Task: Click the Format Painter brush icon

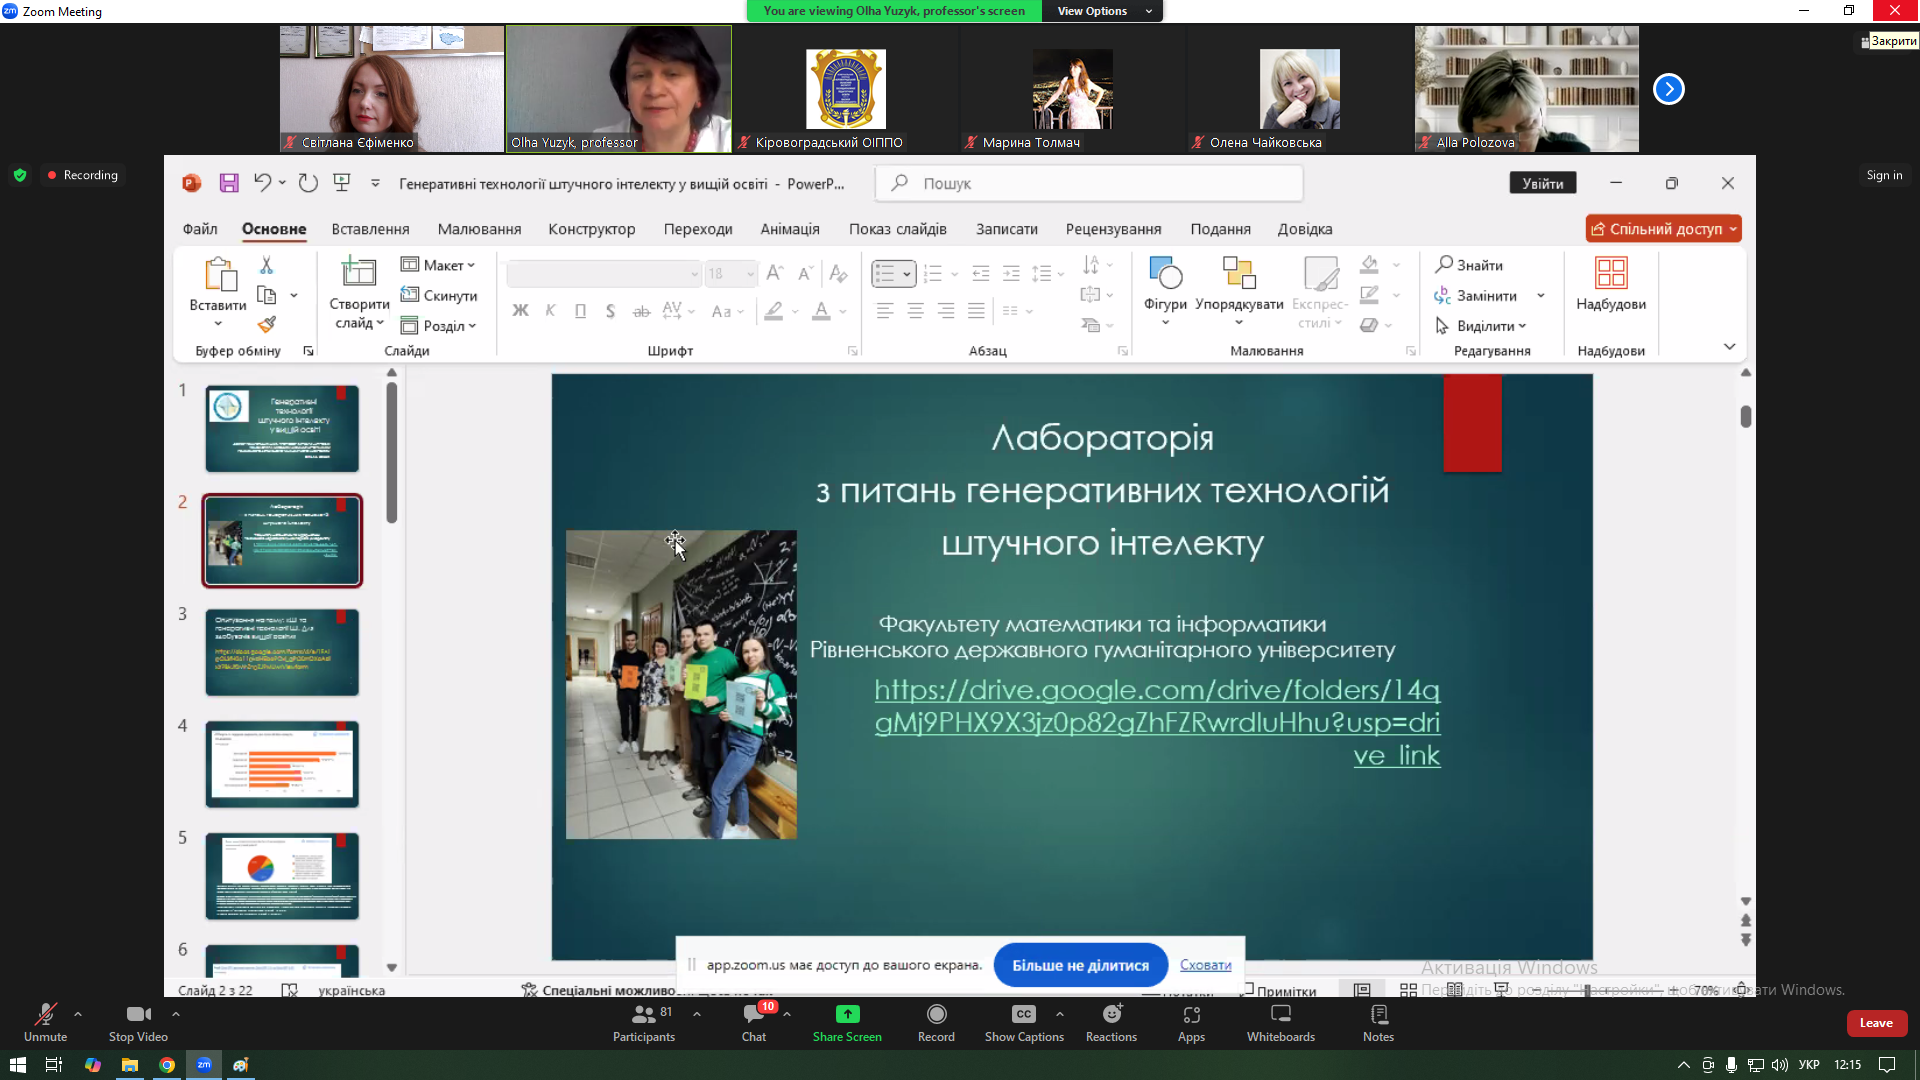Action: coord(266,324)
